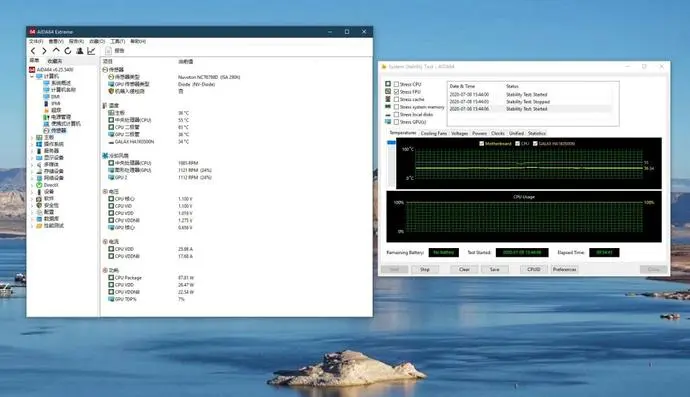Click the Forward arrow in AIDA64 toolbar
Viewport: 690px width, 397px height.
(x=44, y=51)
